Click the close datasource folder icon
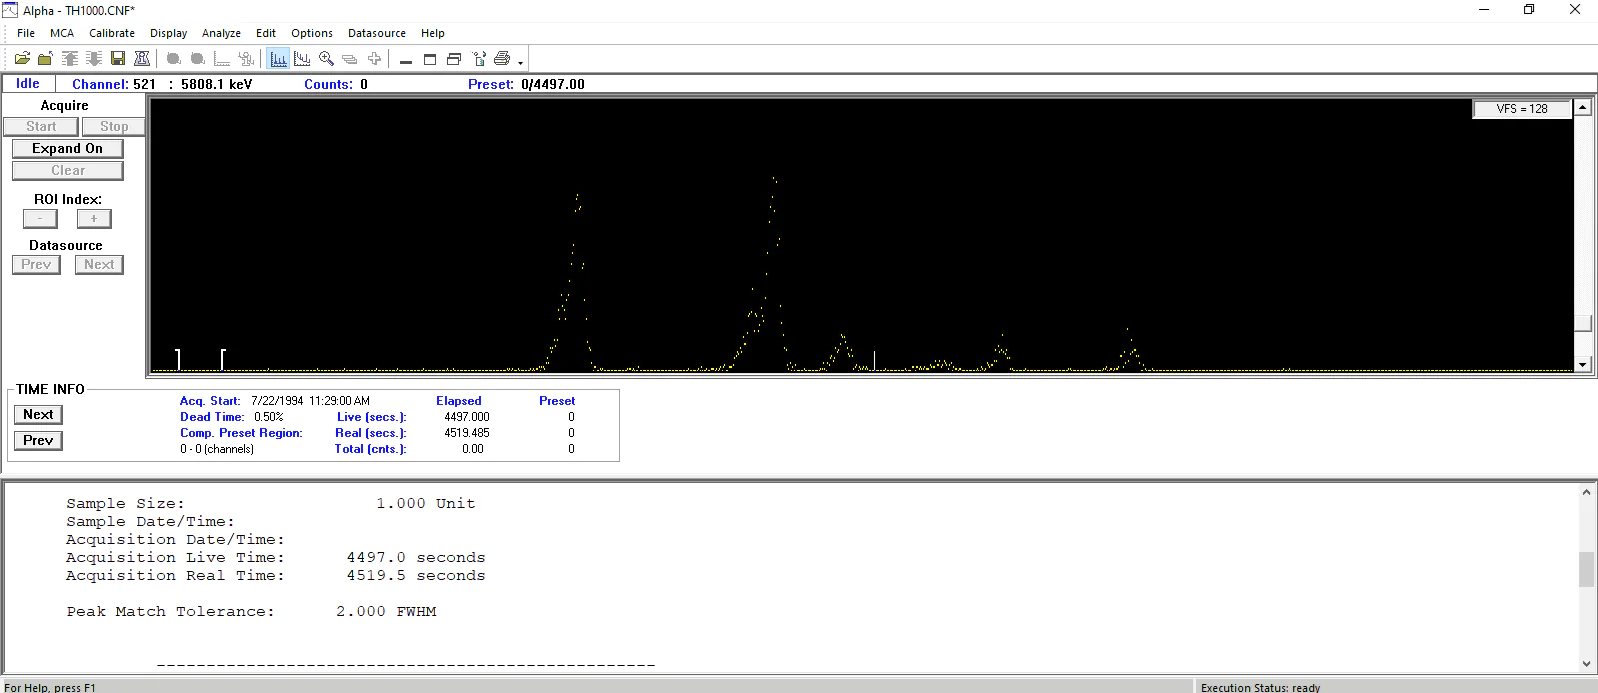 (45, 59)
